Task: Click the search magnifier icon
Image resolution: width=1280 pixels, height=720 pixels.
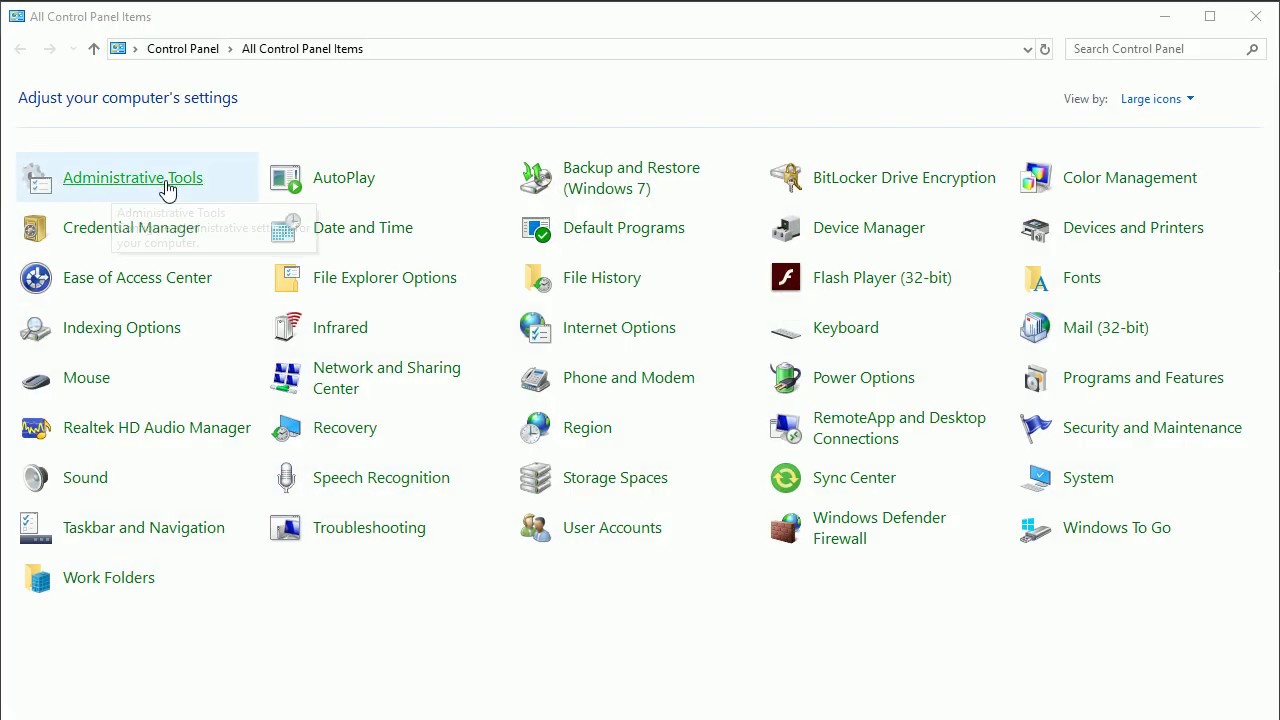Action: click(1252, 49)
